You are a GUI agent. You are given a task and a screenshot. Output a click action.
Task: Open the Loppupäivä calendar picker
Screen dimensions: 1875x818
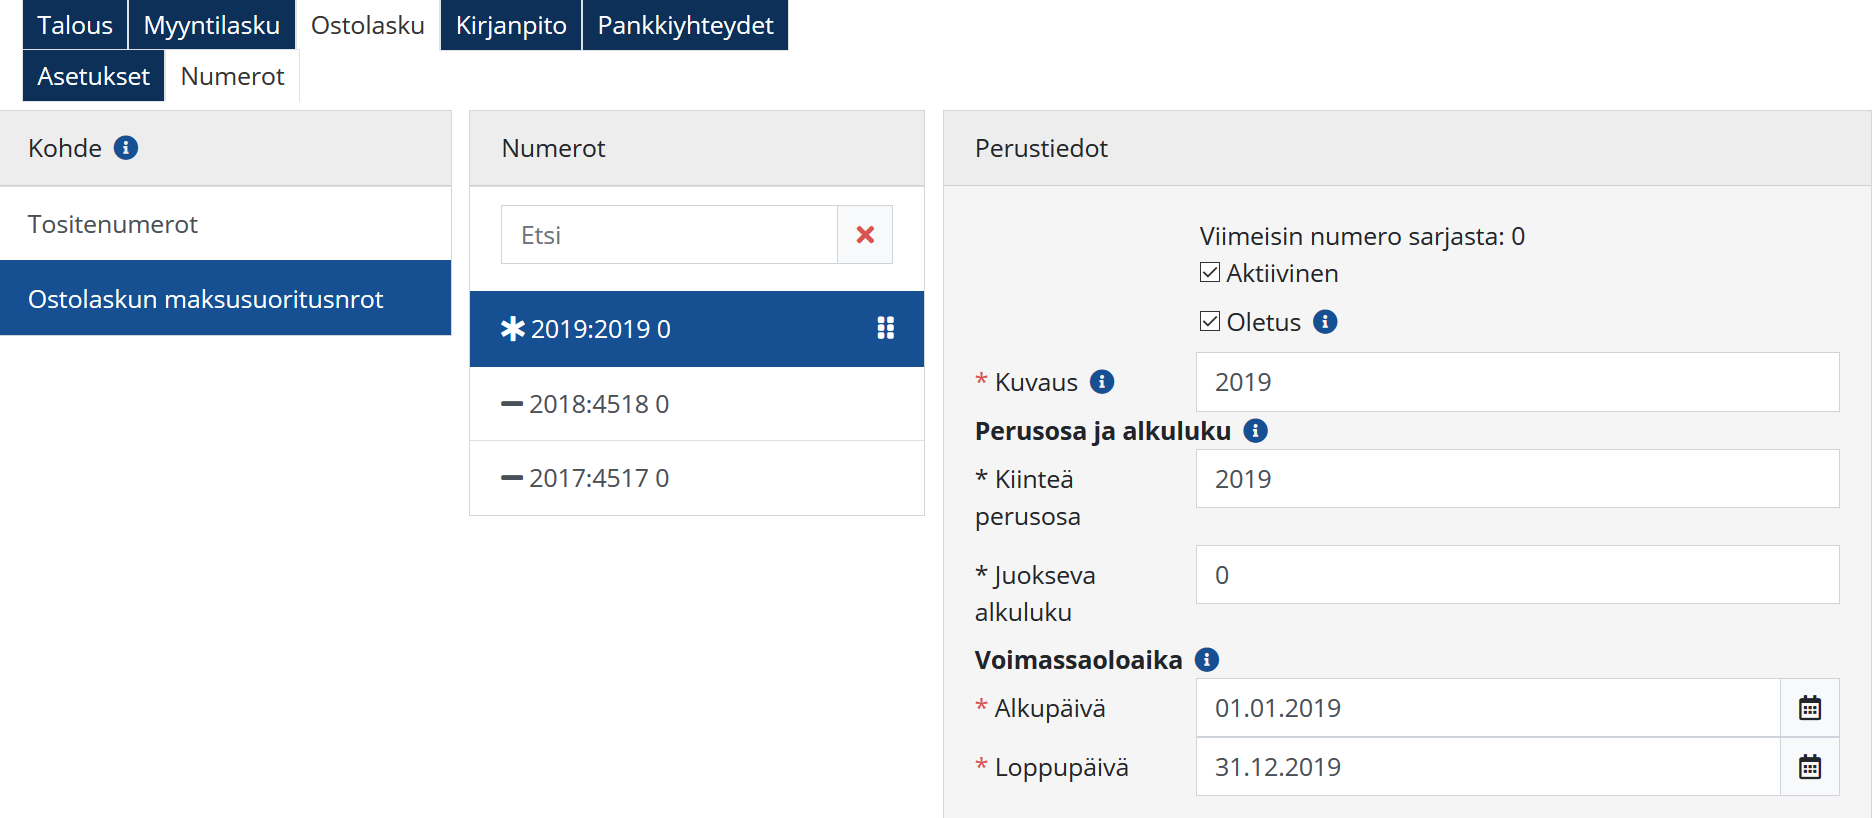pos(1809,767)
